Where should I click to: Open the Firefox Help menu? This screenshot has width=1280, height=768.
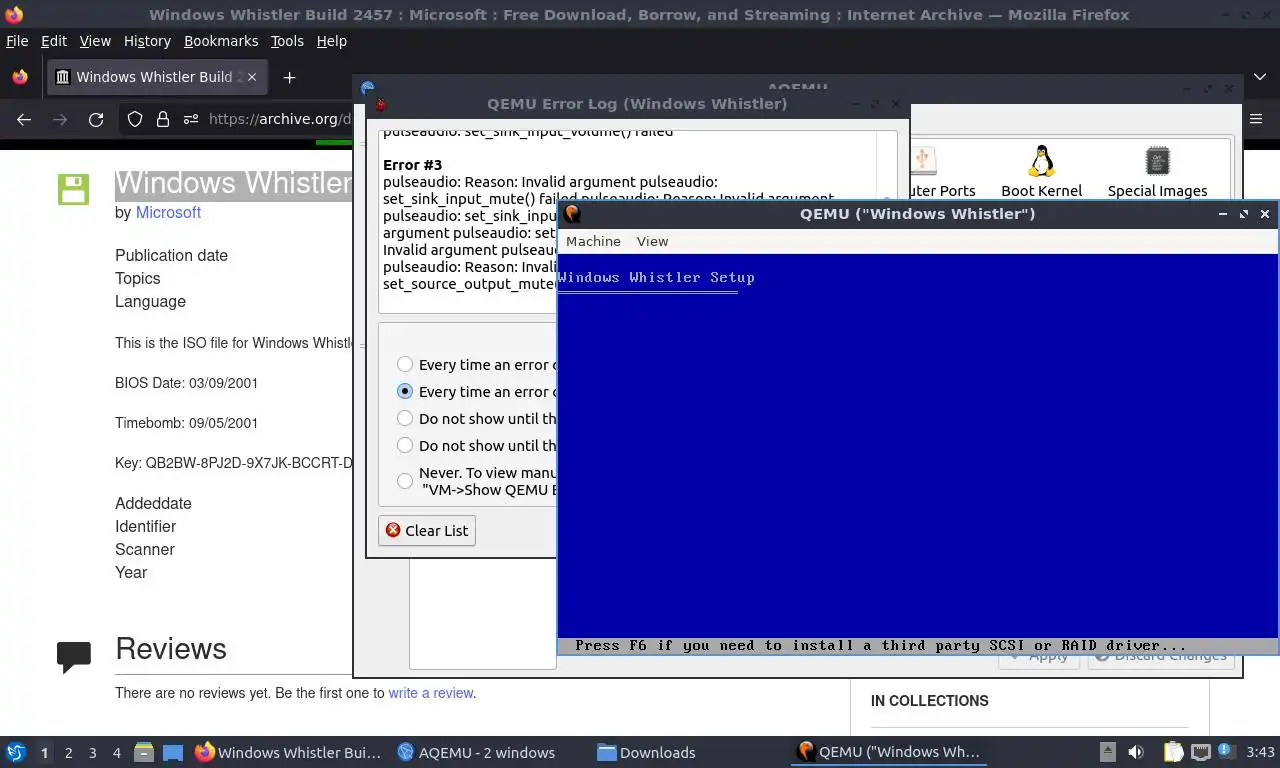[331, 41]
